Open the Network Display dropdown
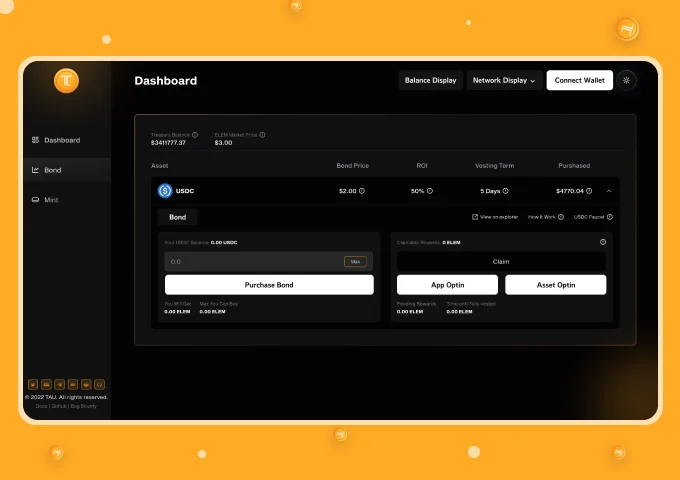This screenshot has width=680, height=480. click(x=504, y=80)
